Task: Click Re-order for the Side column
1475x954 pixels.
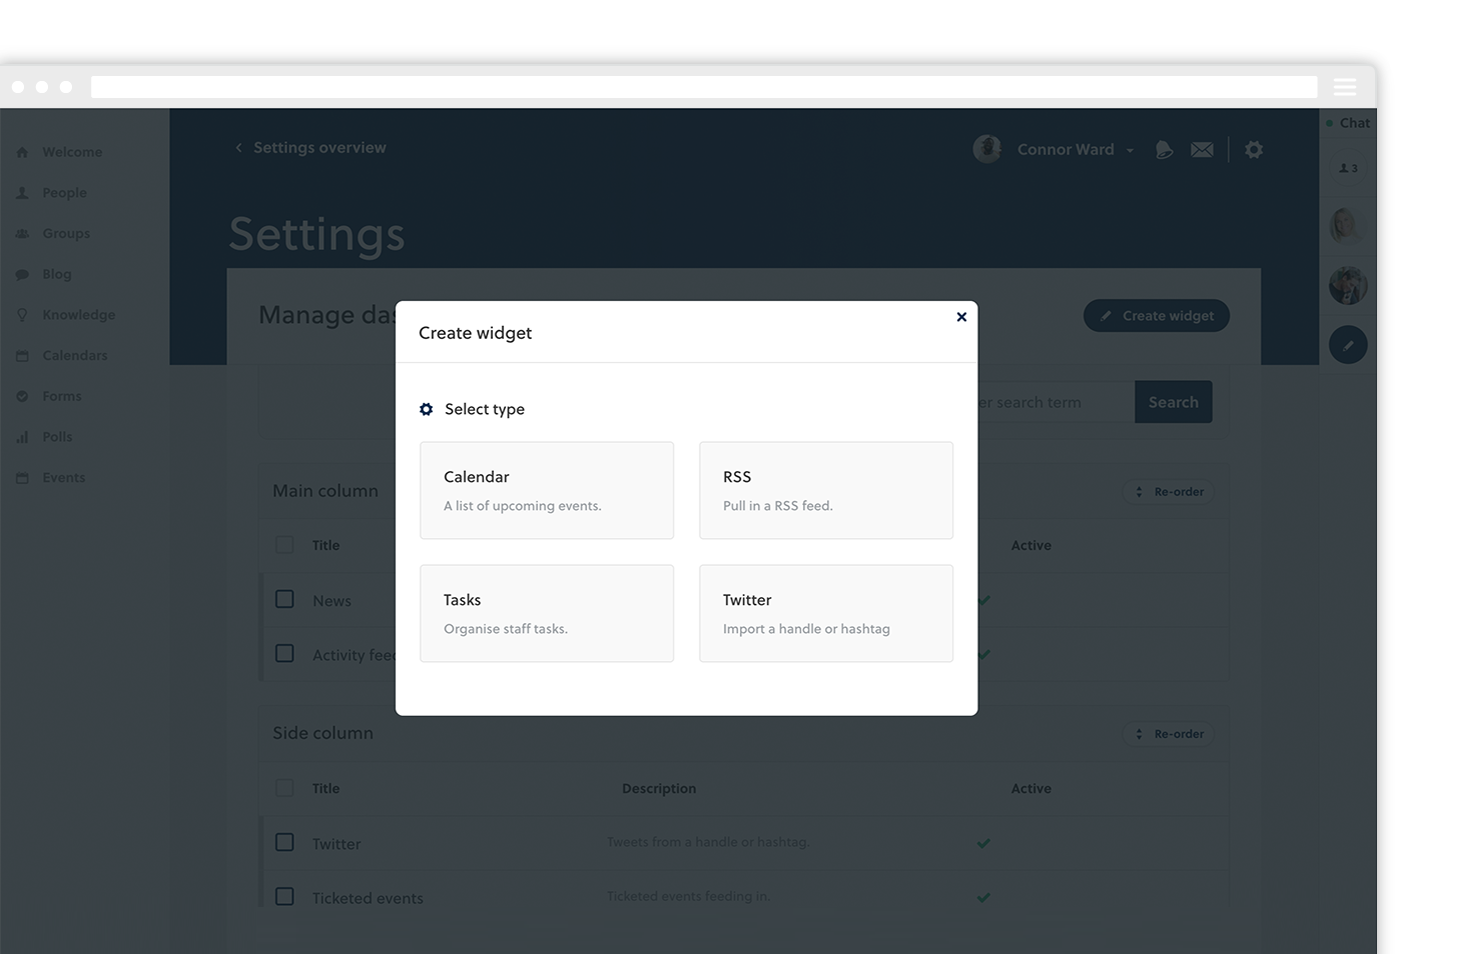Action: pos(1168,734)
